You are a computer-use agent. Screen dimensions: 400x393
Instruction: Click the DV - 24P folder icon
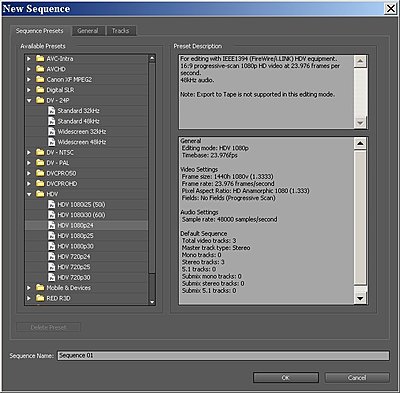click(40, 100)
